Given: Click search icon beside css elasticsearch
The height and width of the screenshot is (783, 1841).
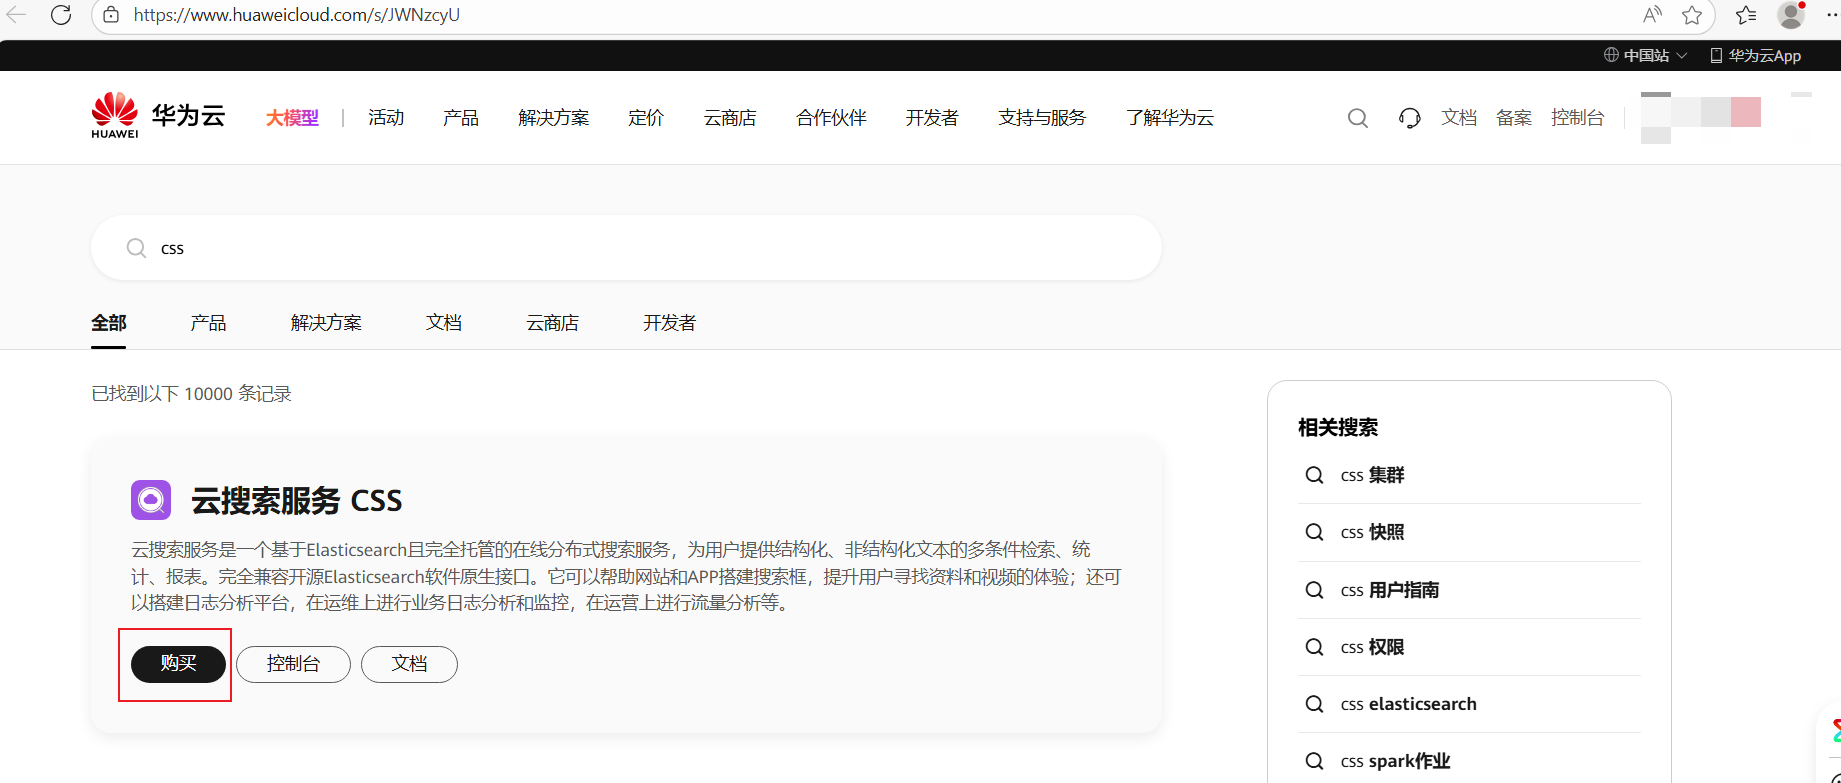Looking at the screenshot, I should click(x=1314, y=704).
